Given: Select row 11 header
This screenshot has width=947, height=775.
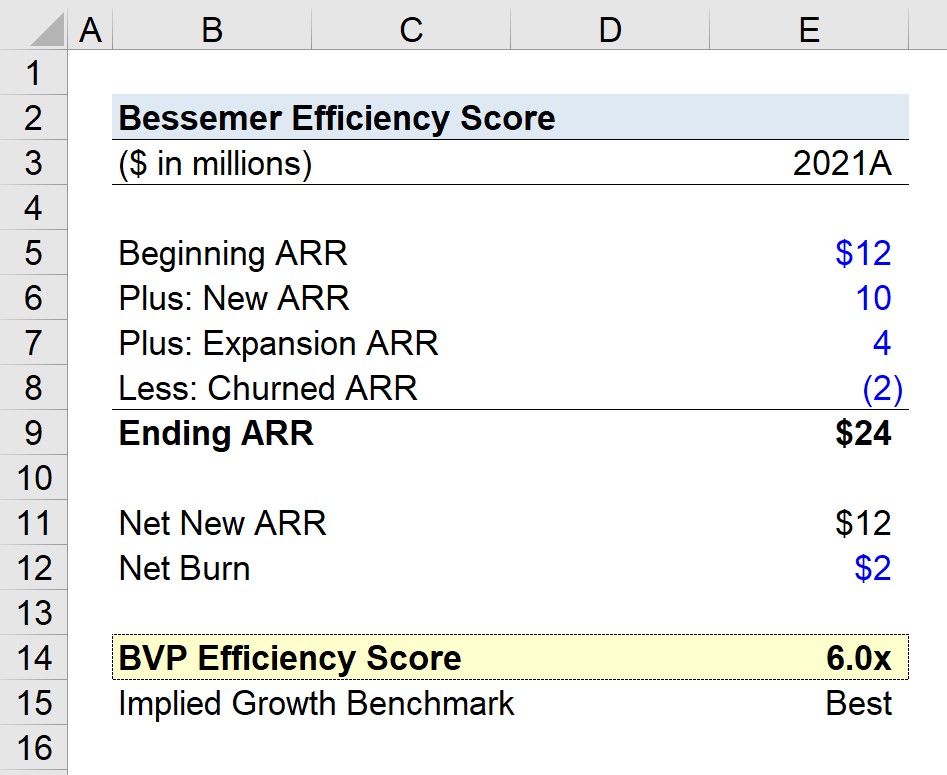Looking at the screenshot, I should tap(33, 523).
